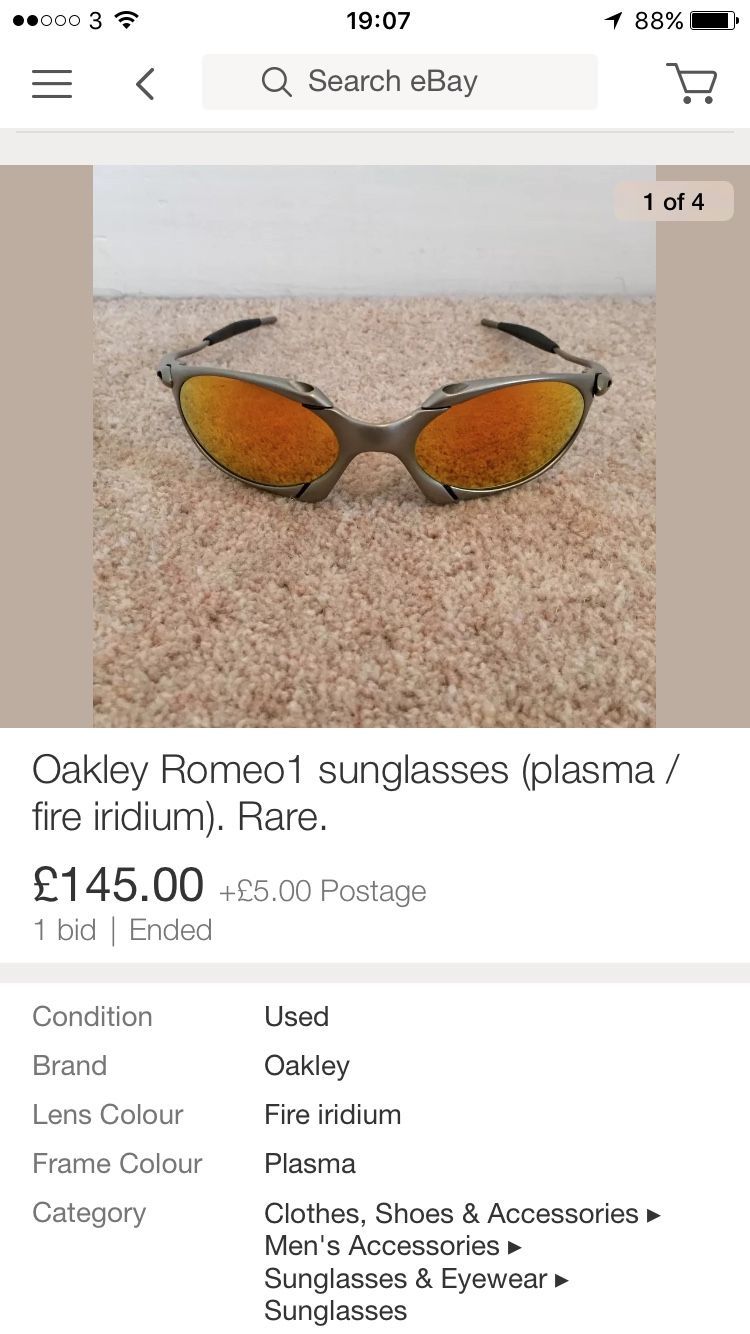Tap the location arrow status icon
The image size is (750, 1334).
[x=613, y=20]
